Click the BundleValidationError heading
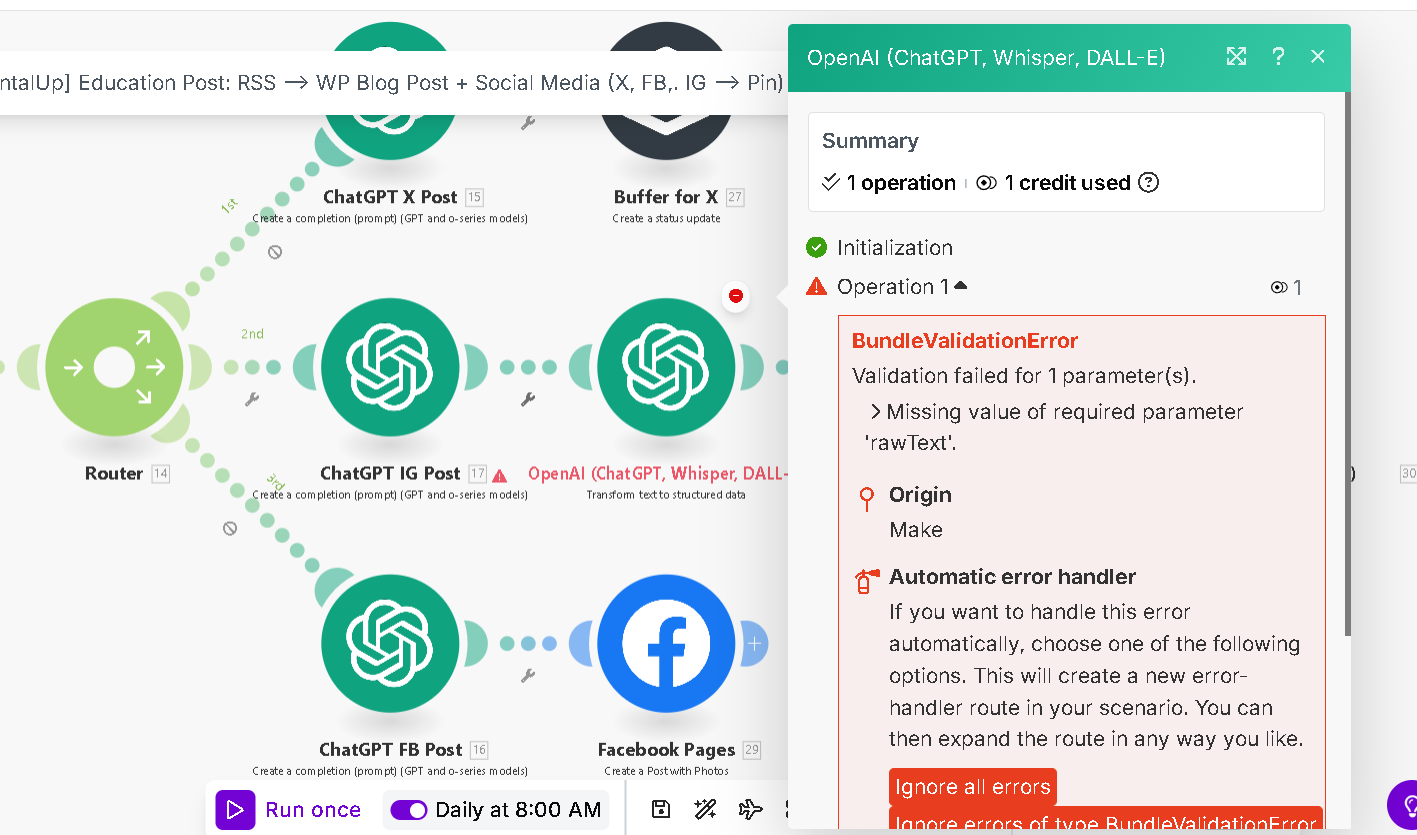 click(x=965, y=341)
